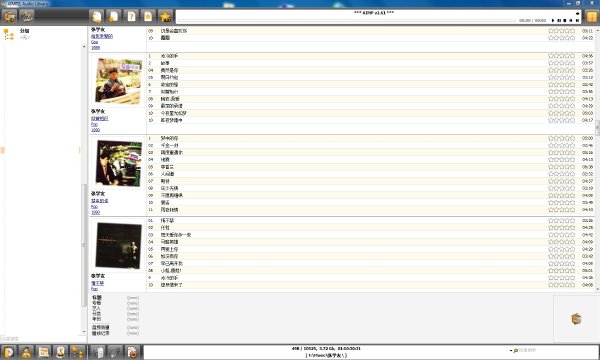The width and height of the screenshot is (600, 360).
Task: Click the add-files document icon in top toolbar
Action: pyautogui.click(x=114, y=16)
